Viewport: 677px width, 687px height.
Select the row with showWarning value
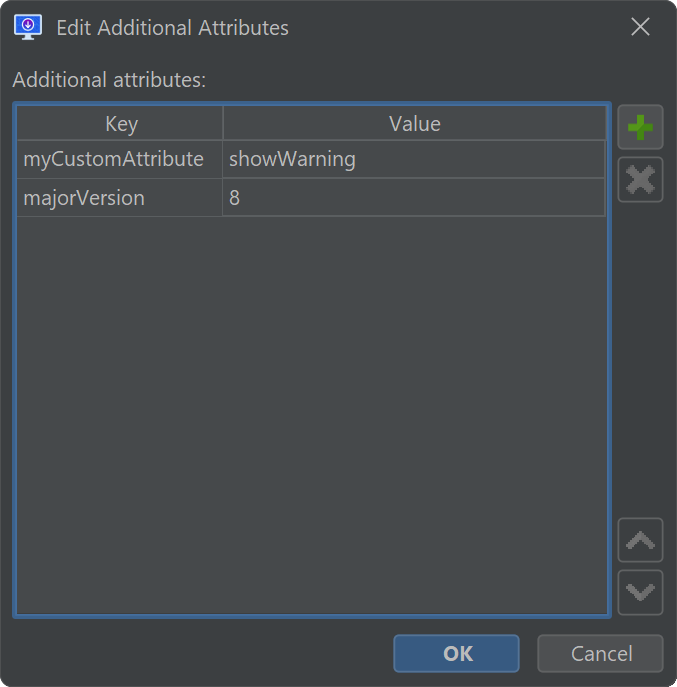(x=311, y=159)
